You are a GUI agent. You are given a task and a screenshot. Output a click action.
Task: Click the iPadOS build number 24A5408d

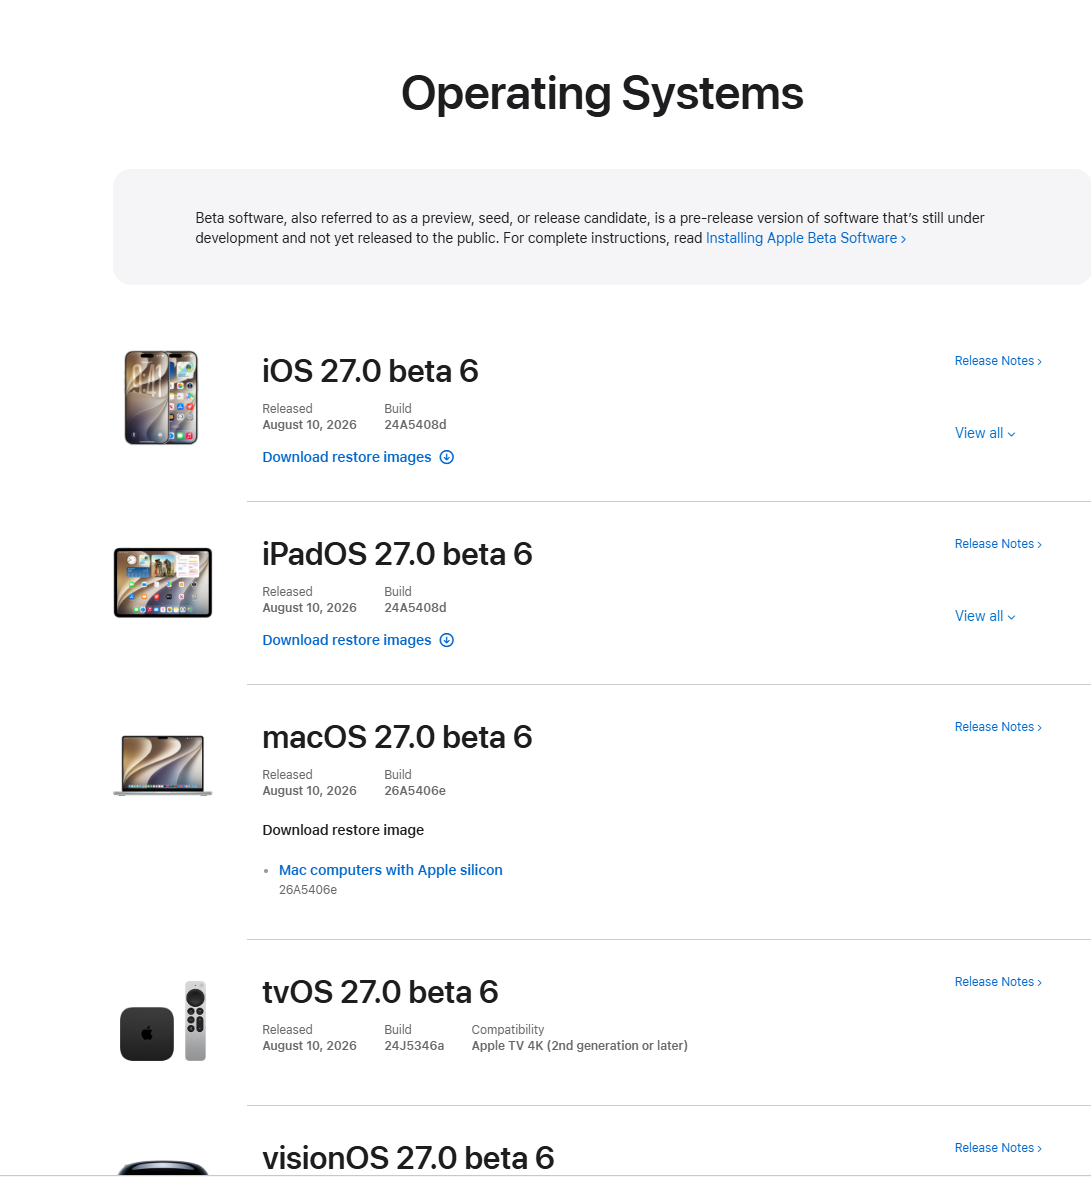415,608
